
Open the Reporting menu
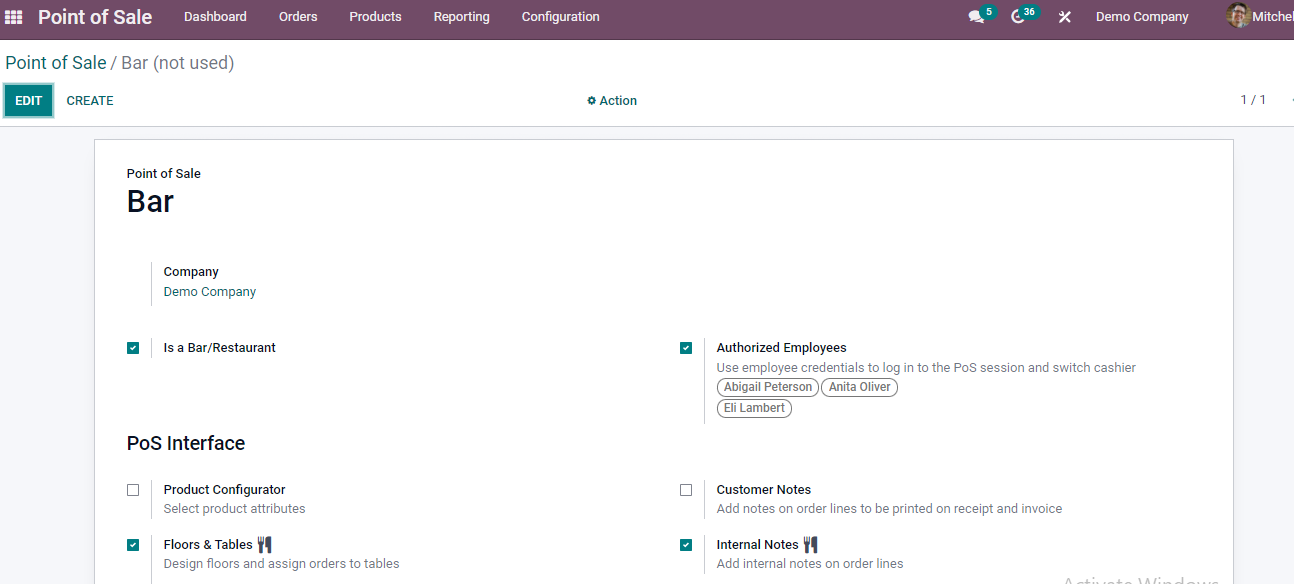pos(462,17)
